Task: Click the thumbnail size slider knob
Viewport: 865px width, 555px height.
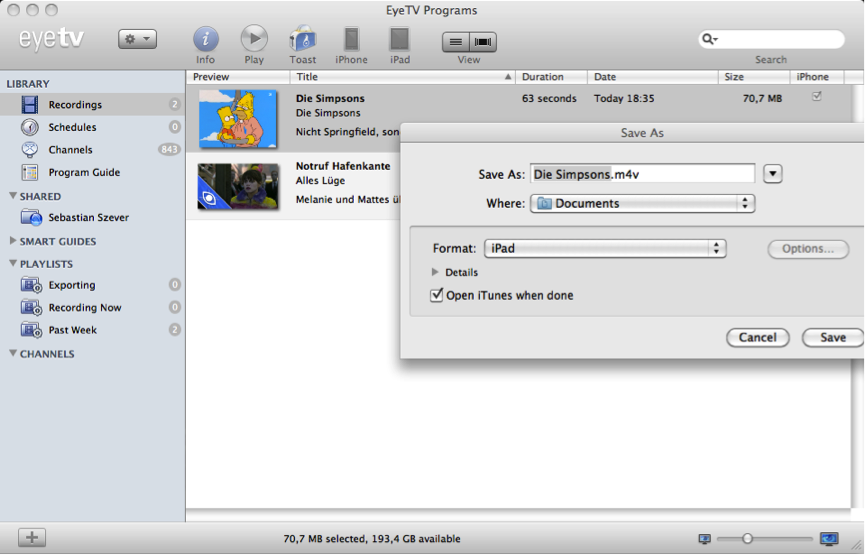Action: point(747,538)
